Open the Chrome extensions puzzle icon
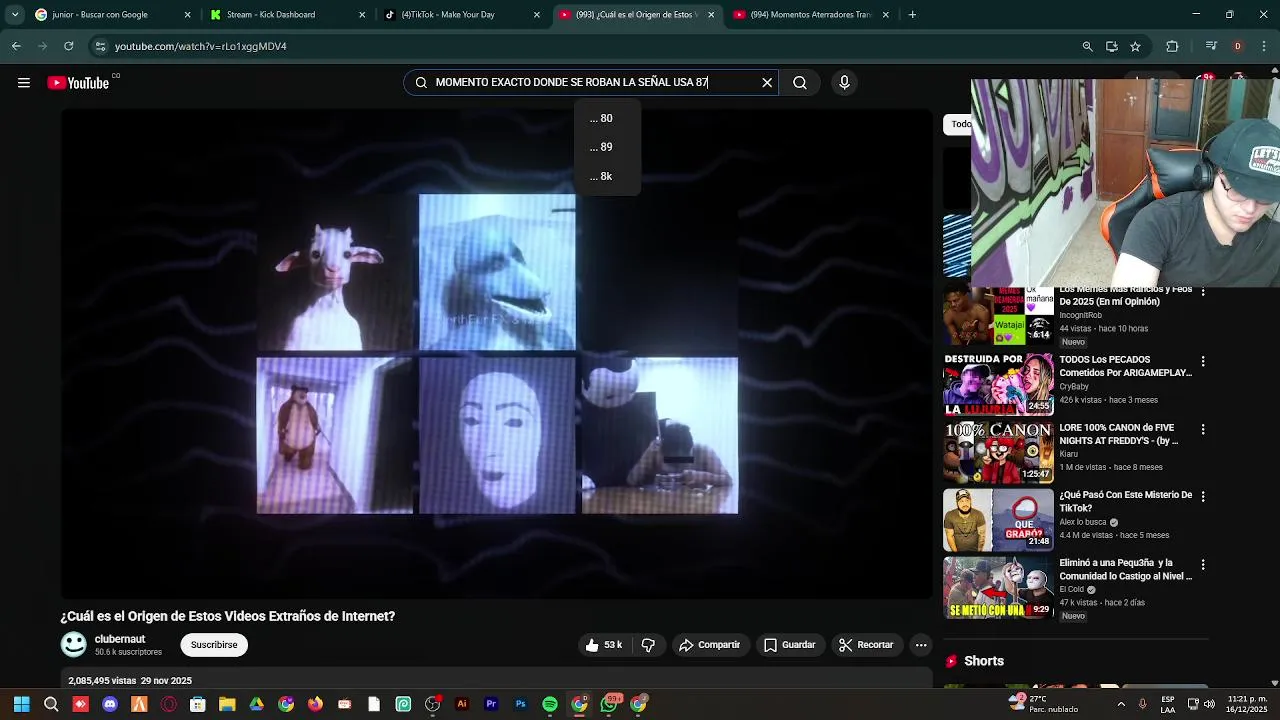Viewport: 1280px width, 720px height. click(1172, 46)
